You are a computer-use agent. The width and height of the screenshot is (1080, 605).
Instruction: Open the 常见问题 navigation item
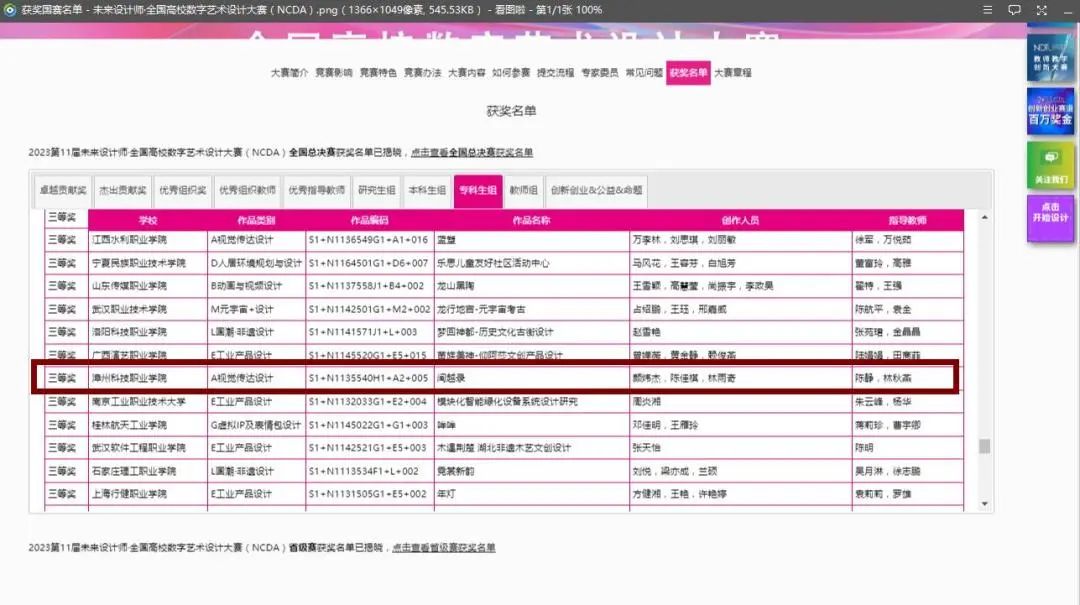[644, 72]
